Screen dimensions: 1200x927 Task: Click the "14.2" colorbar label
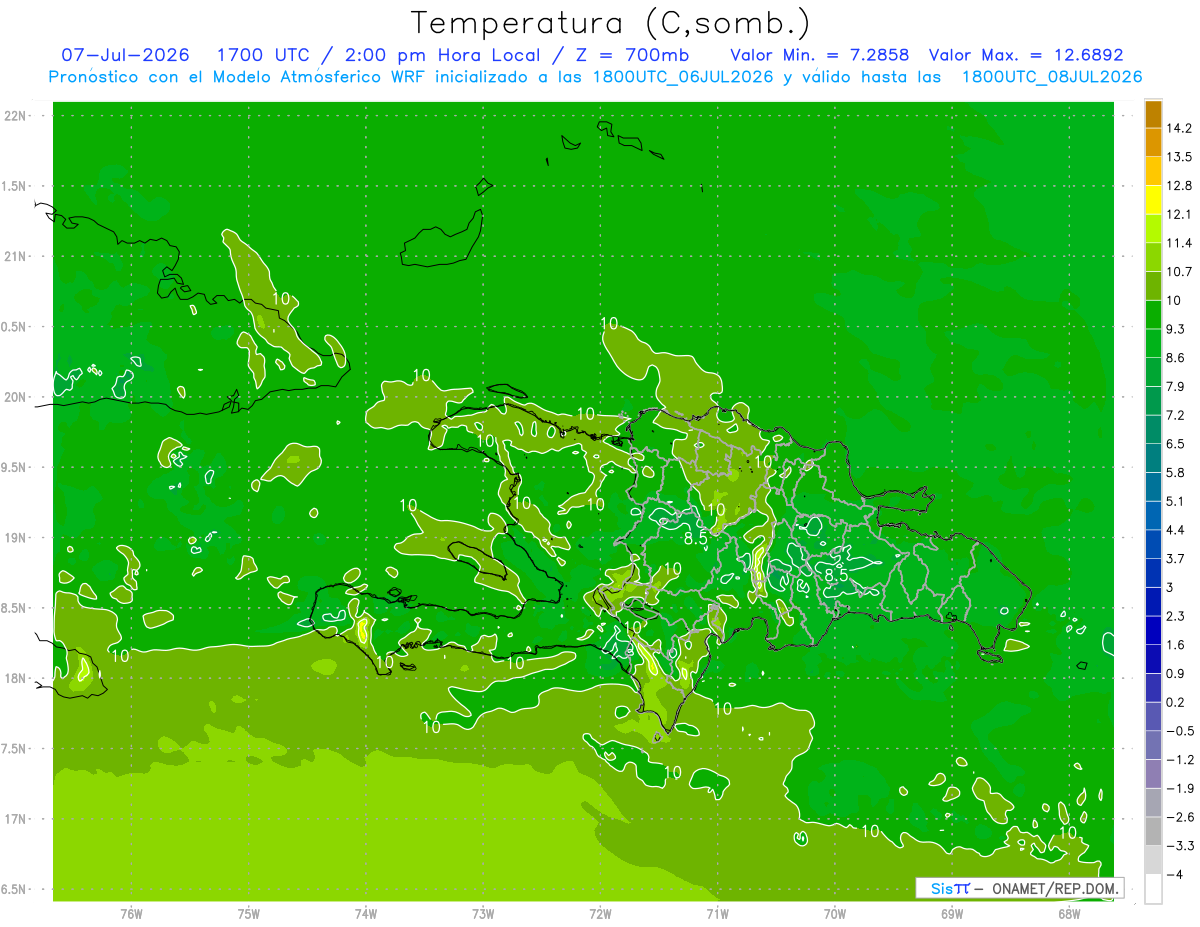1180,128
